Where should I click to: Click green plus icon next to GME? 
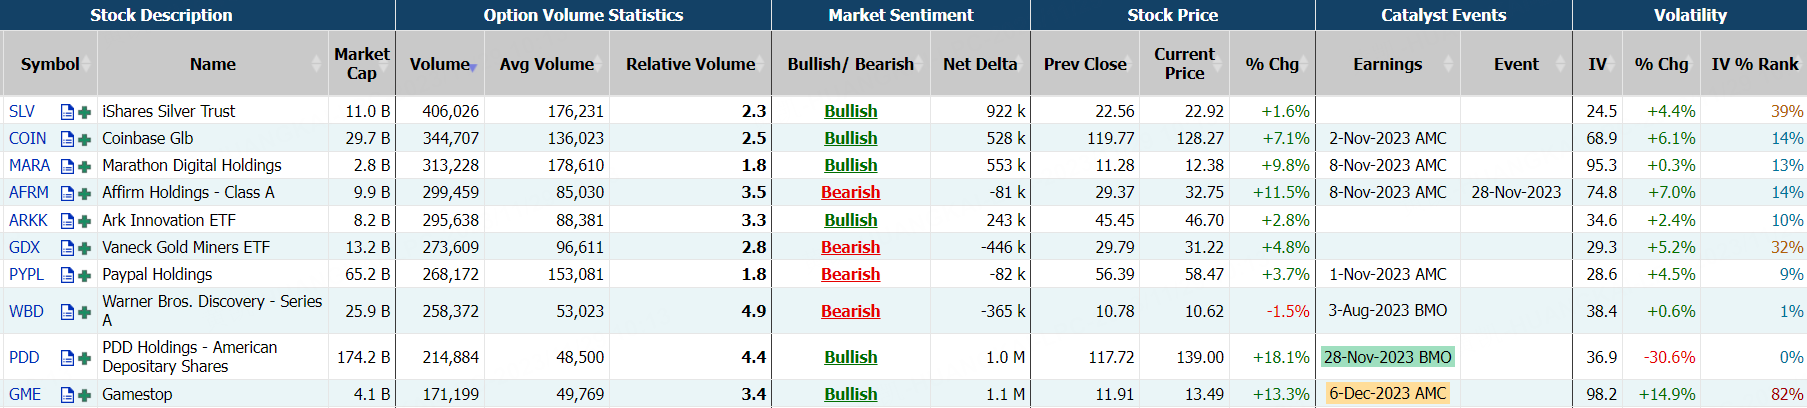tap(84, 395)
